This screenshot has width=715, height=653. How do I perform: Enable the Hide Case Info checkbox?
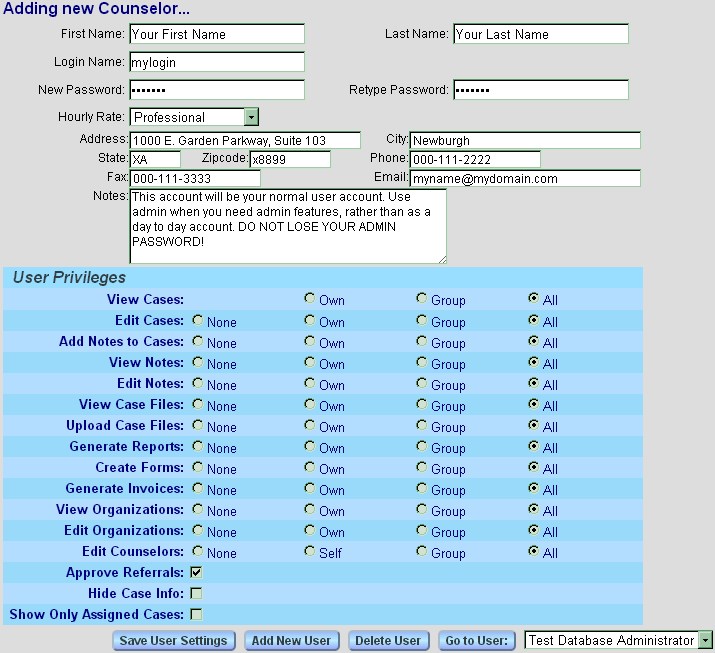[196, 594]
